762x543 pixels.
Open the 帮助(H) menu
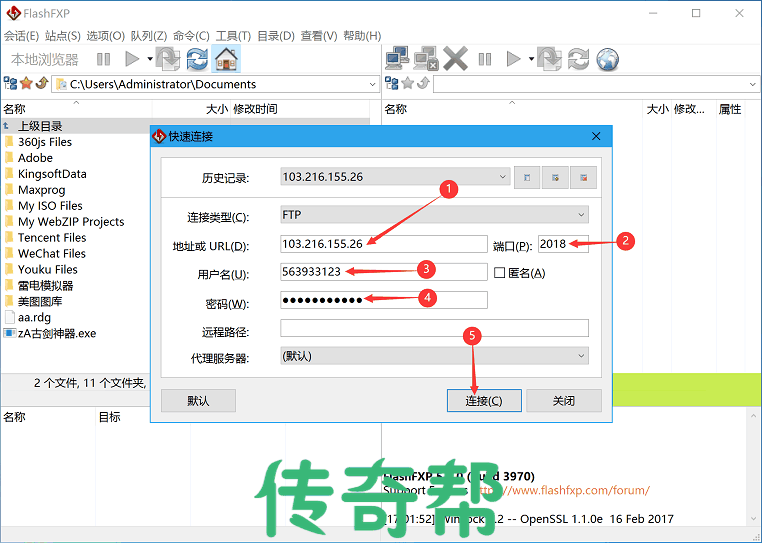pos(362,36)
